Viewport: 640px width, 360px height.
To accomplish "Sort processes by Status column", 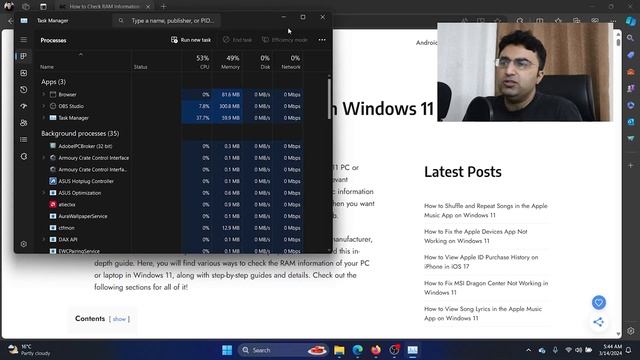I will pyautogui.click(x=140, y=67).
